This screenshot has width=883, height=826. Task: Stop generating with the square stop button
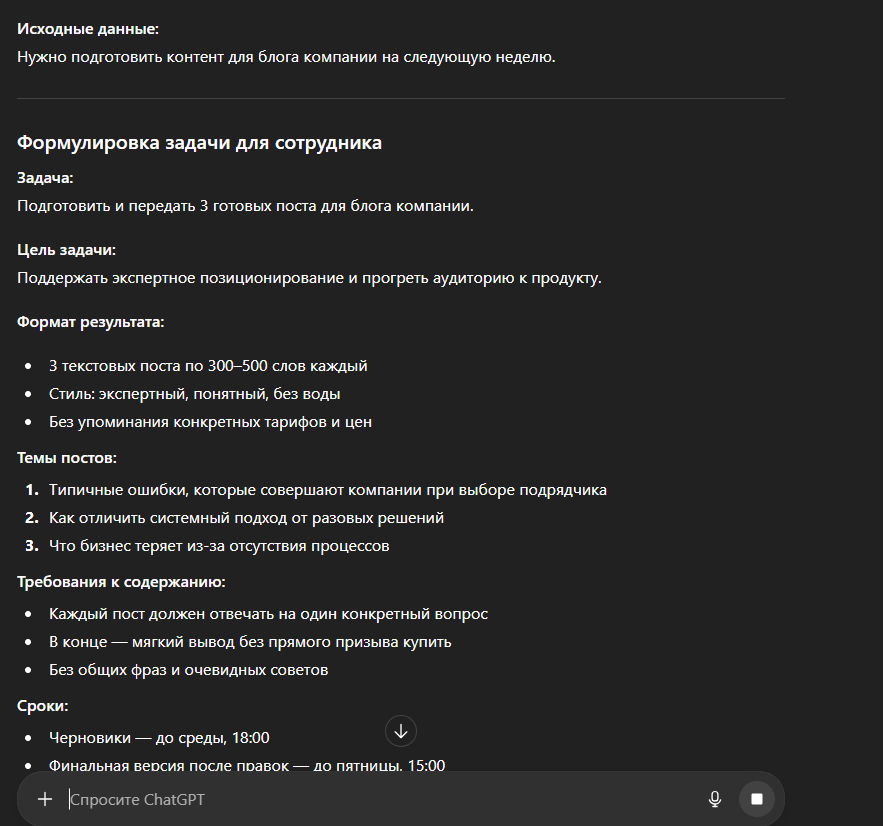pyautogui.click(x=757, y=799)
